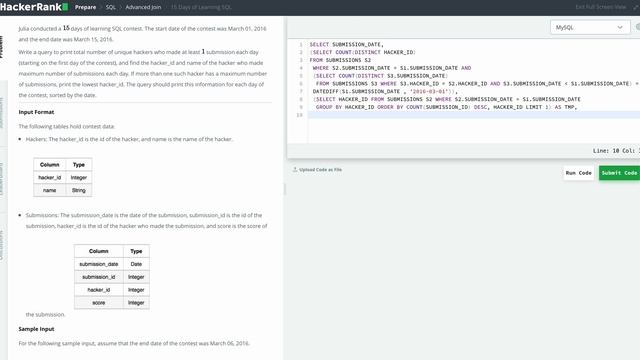Click the panel divider handle between problem and editor

(x=284, y=189)
